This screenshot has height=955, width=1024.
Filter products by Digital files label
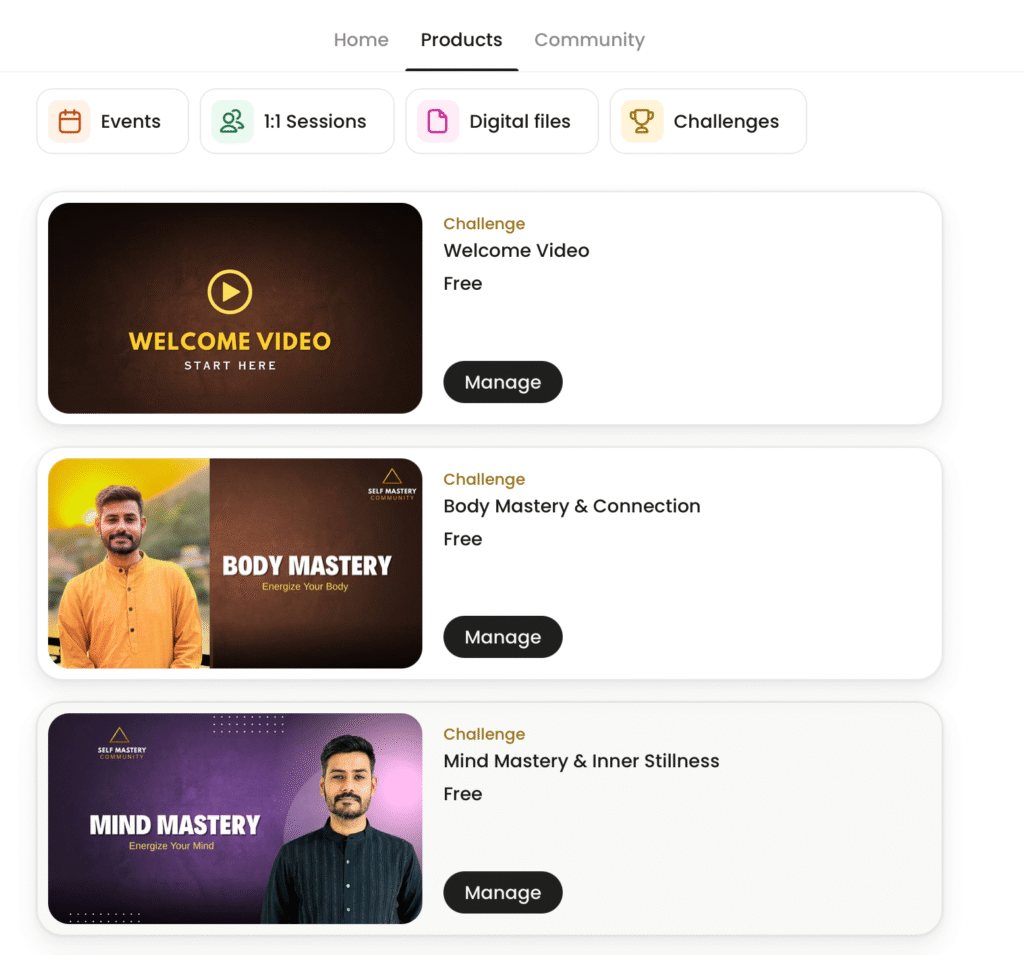520,122
